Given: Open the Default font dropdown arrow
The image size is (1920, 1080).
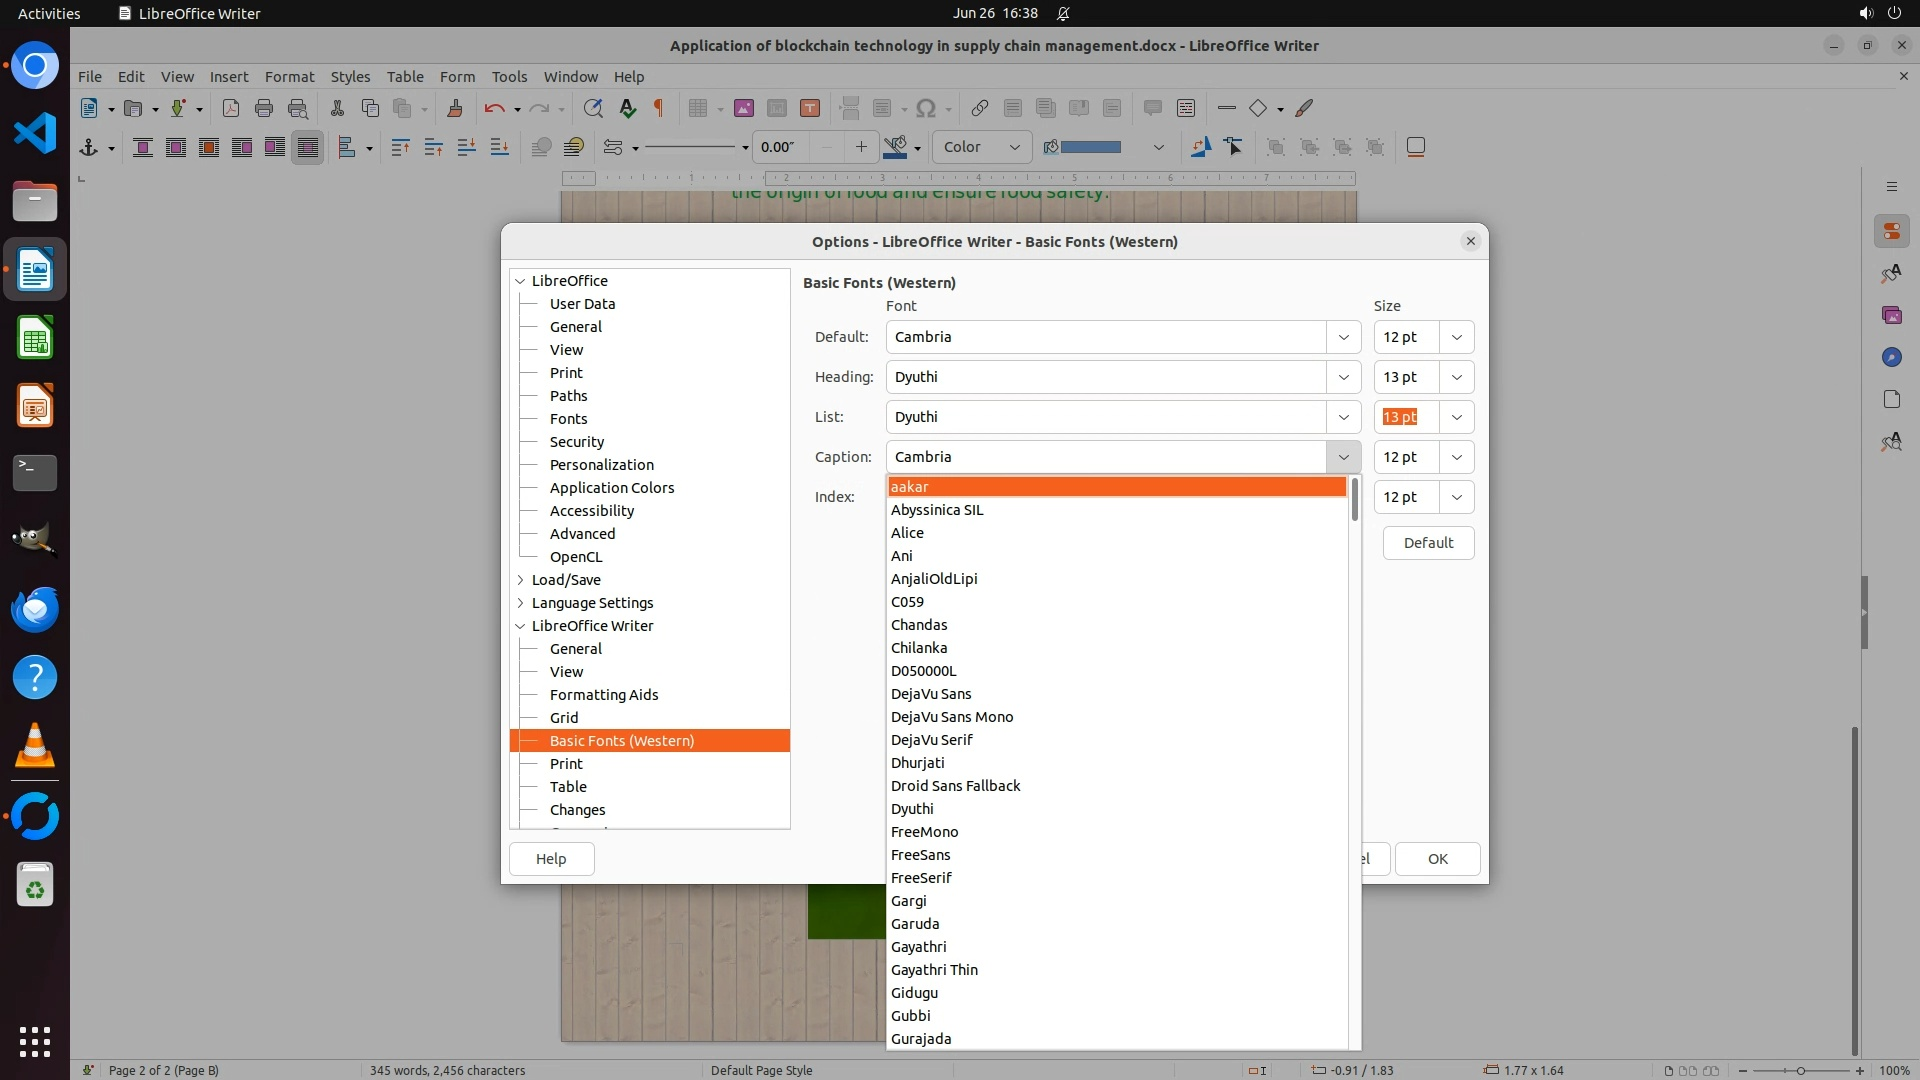Looking at the screenshot, I should pyautogui.click(x=1344, y=337).
